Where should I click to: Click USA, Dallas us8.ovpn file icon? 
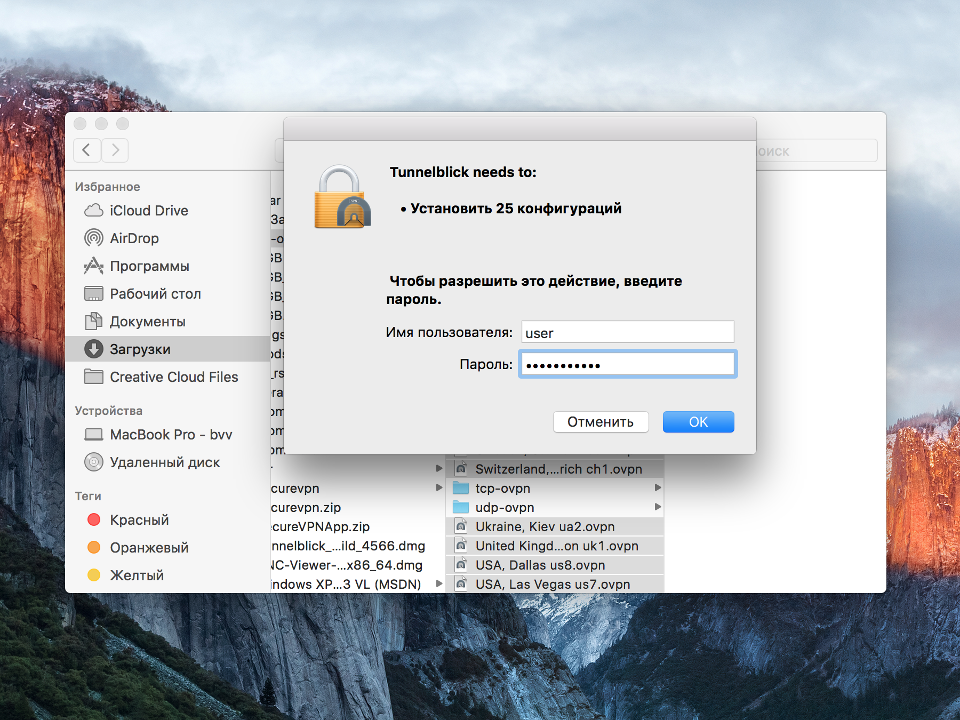tap(461, 564)
